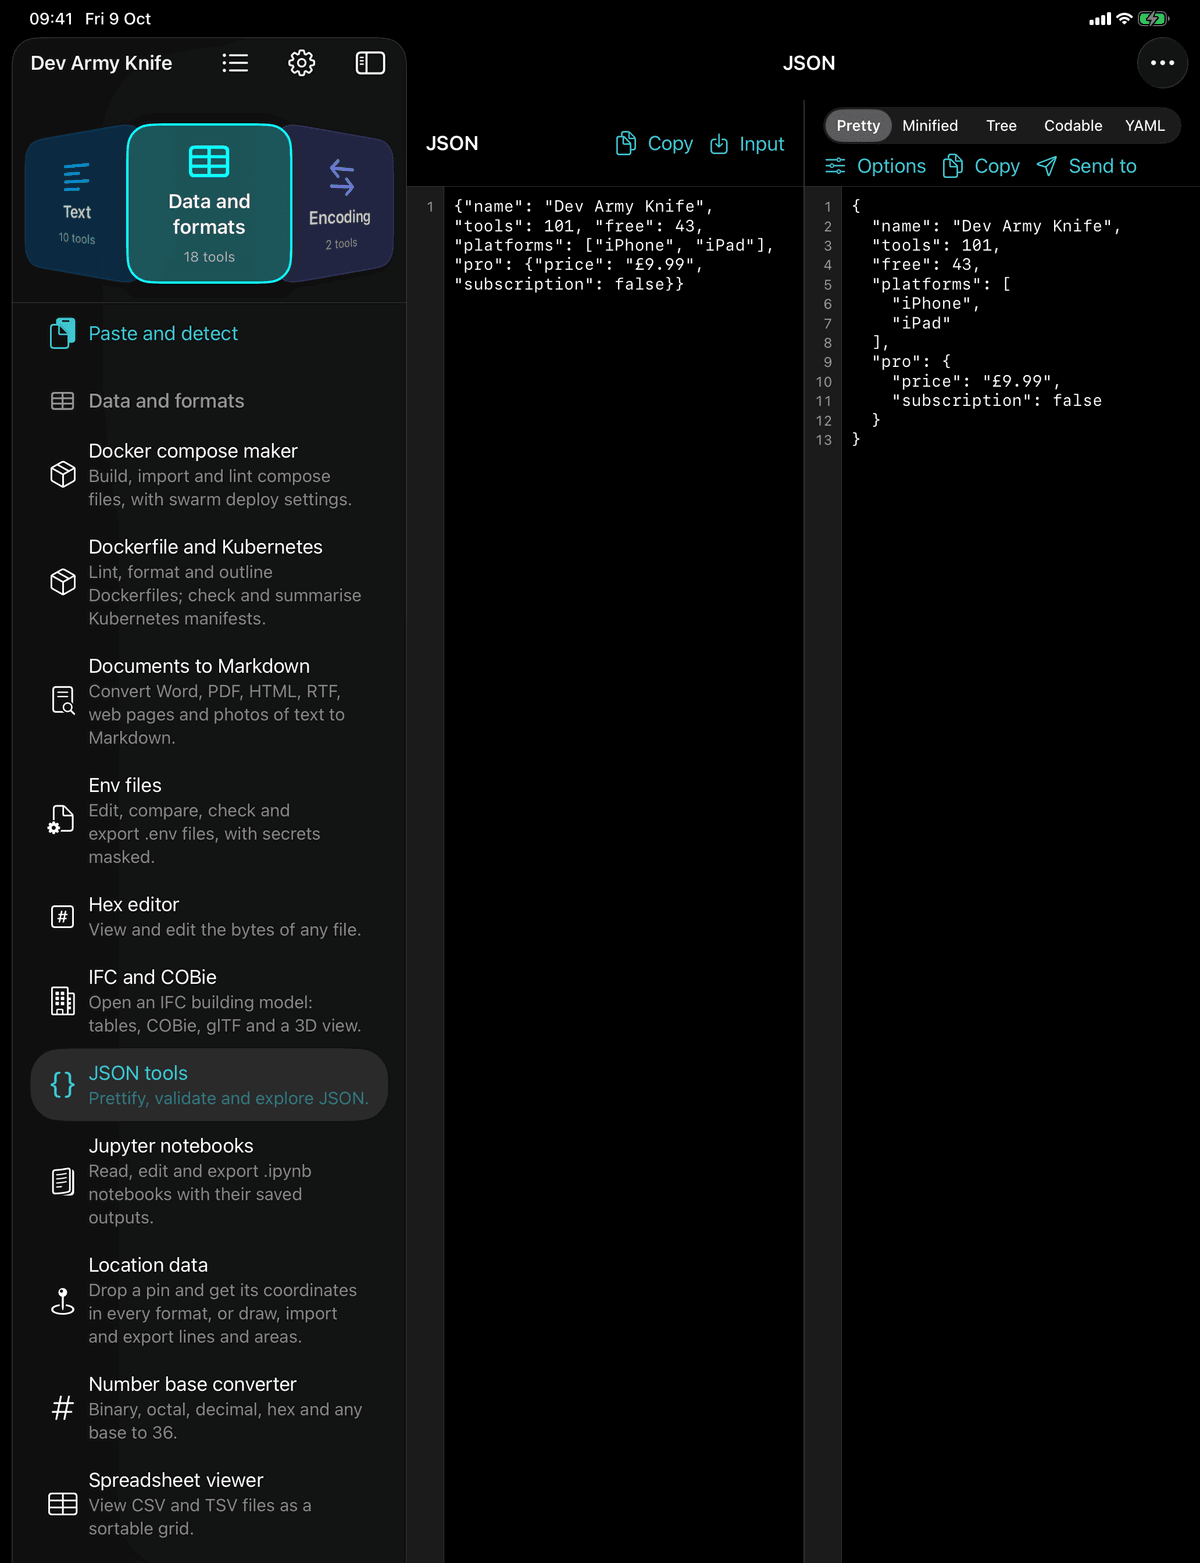The image size is (1200, 1563).
Task: Open output Options
Action: click(875, 166)
